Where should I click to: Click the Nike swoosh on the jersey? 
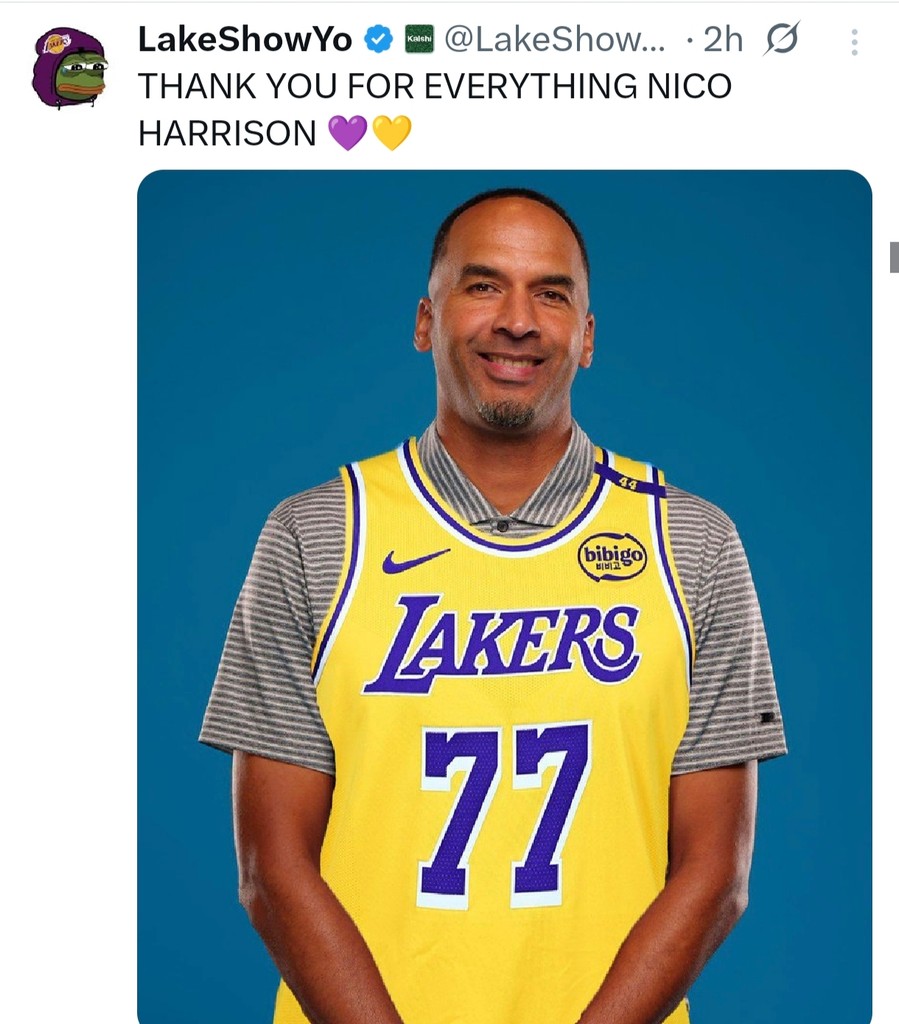tap(415, 560)
